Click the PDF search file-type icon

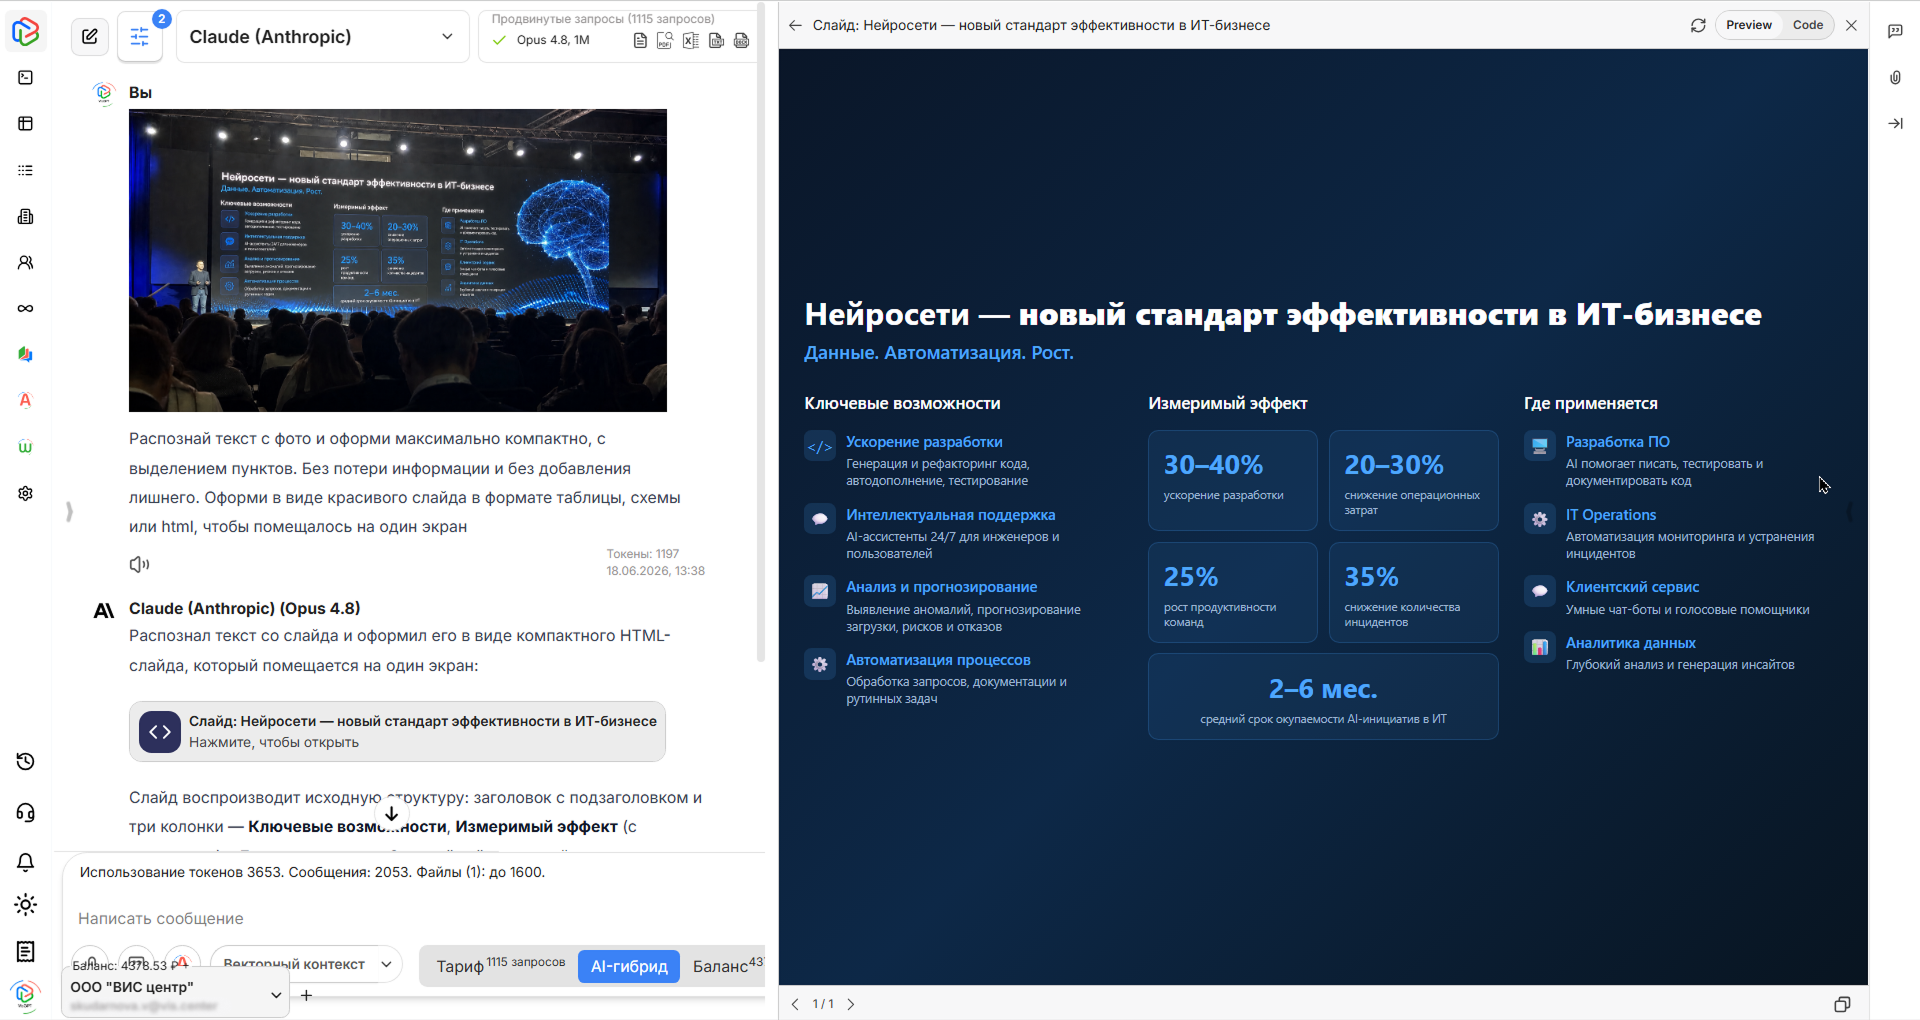[x=665, y=40]
